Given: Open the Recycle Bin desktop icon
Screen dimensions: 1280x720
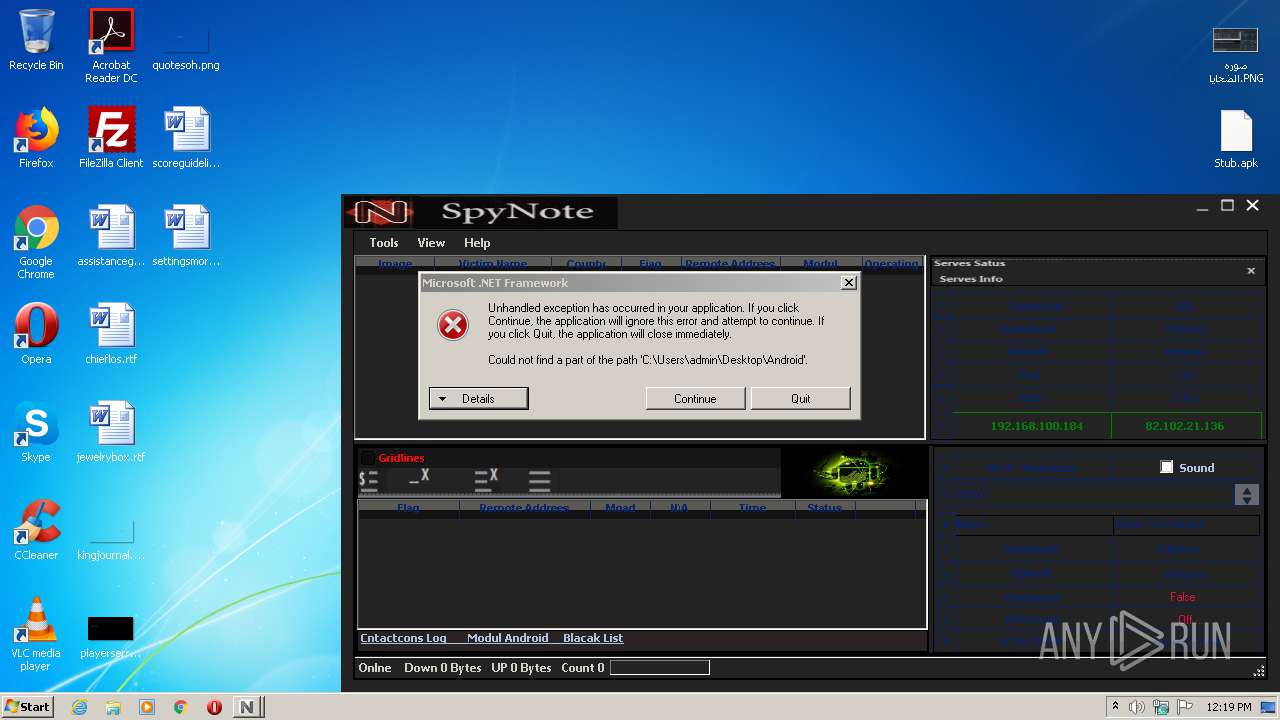Looking at the screenshot, I should (36, 40).
